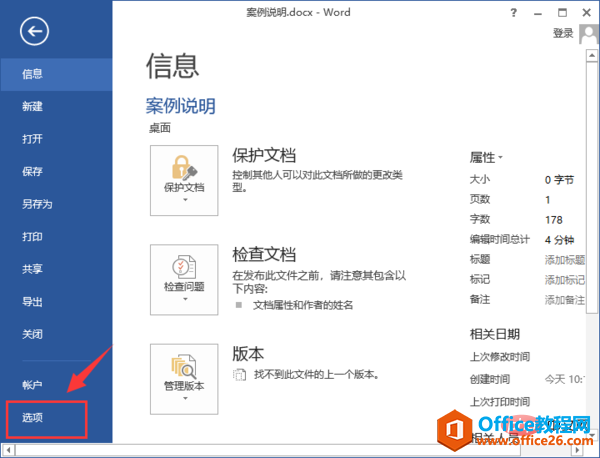Click the '上次修改时间' label

click(x=500, y=357)
